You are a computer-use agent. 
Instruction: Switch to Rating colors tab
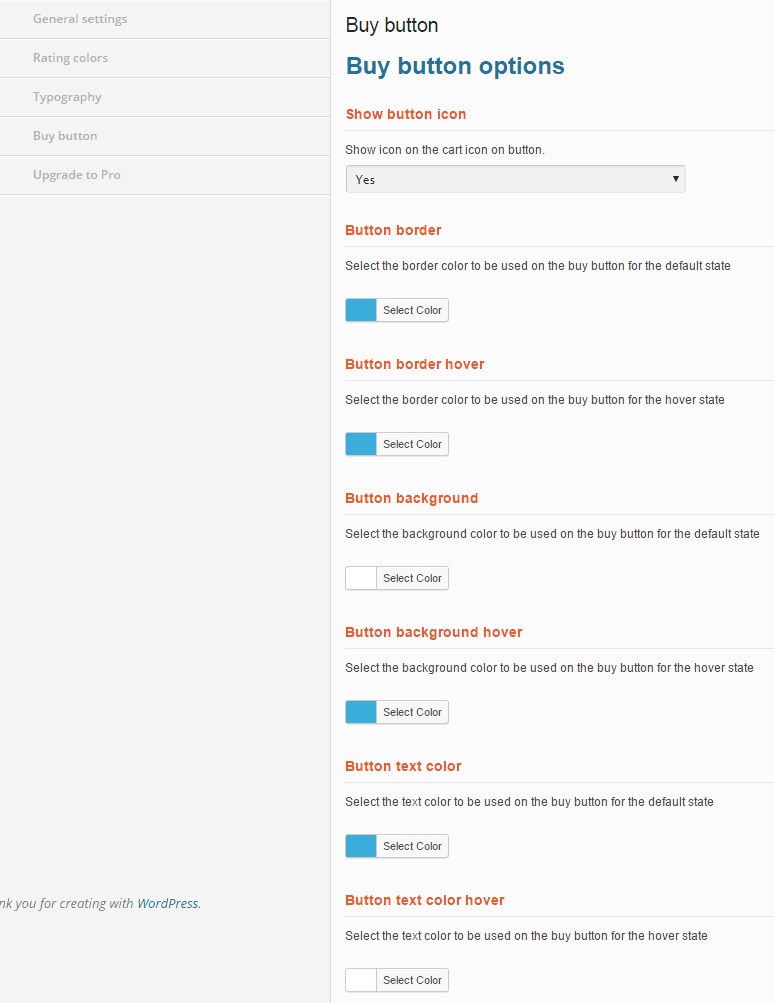165,58
